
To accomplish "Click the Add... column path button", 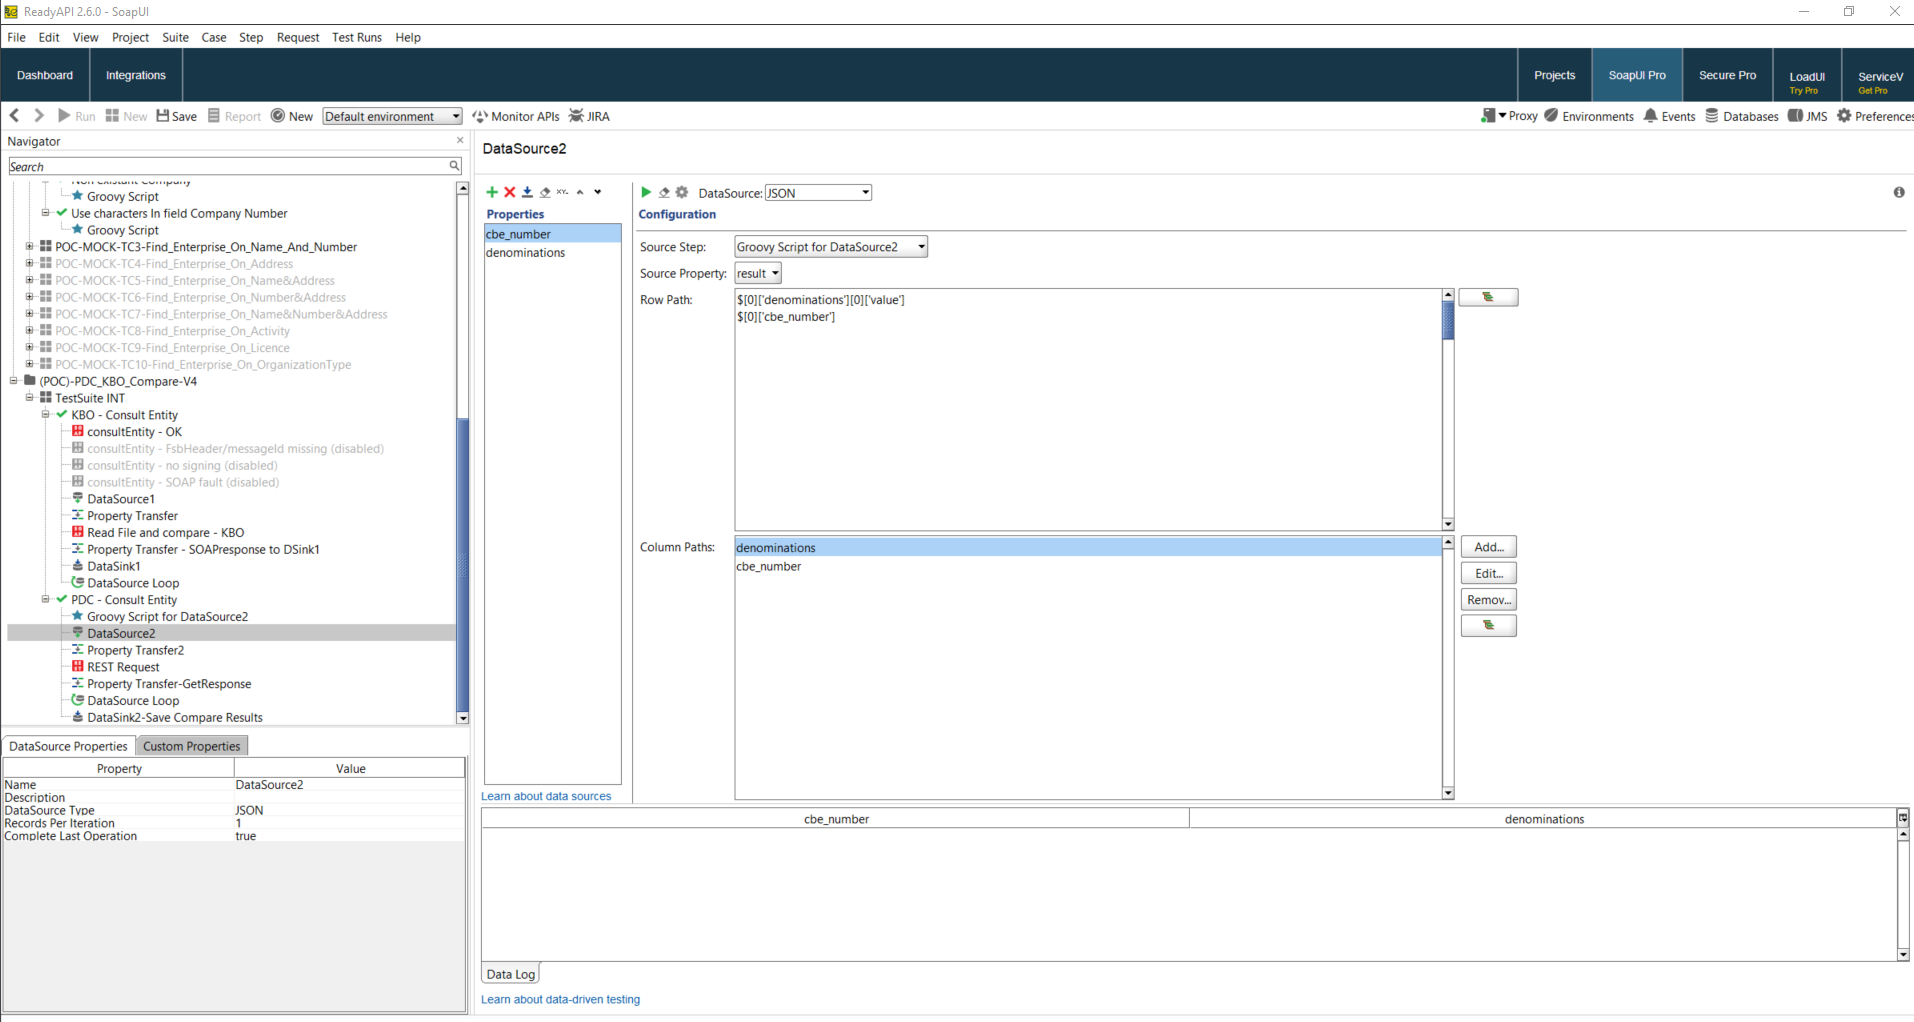I will [x=1488, y=547].
